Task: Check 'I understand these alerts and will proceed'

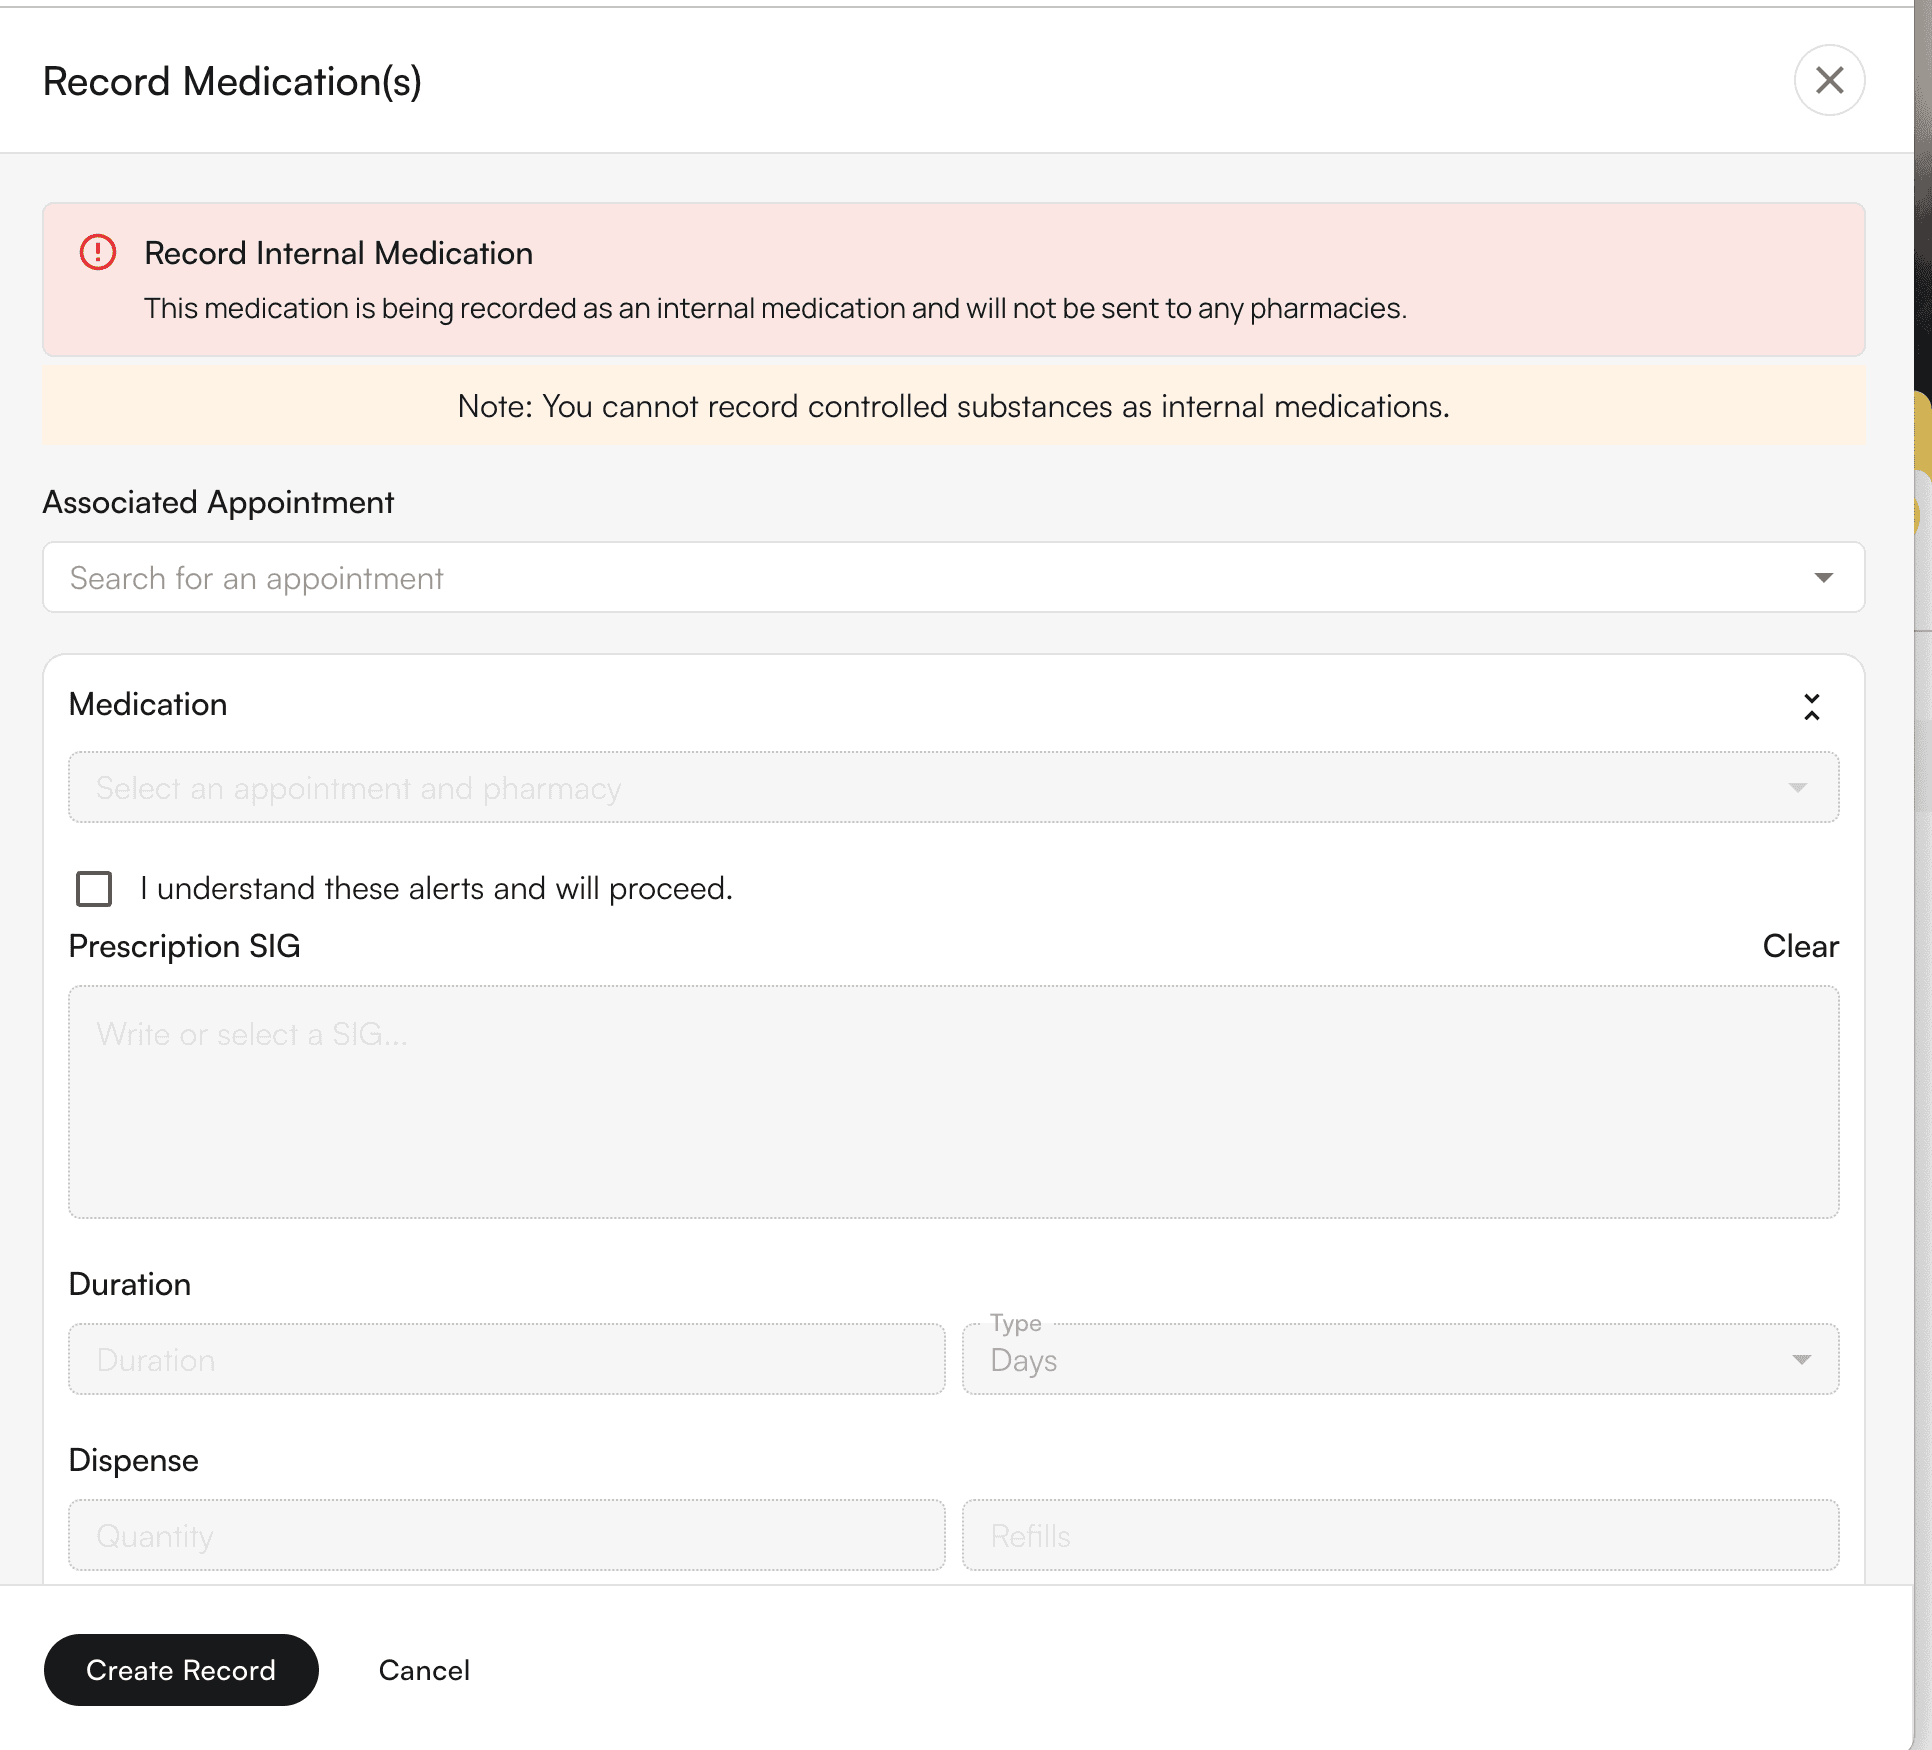Action: pos(94,889)
